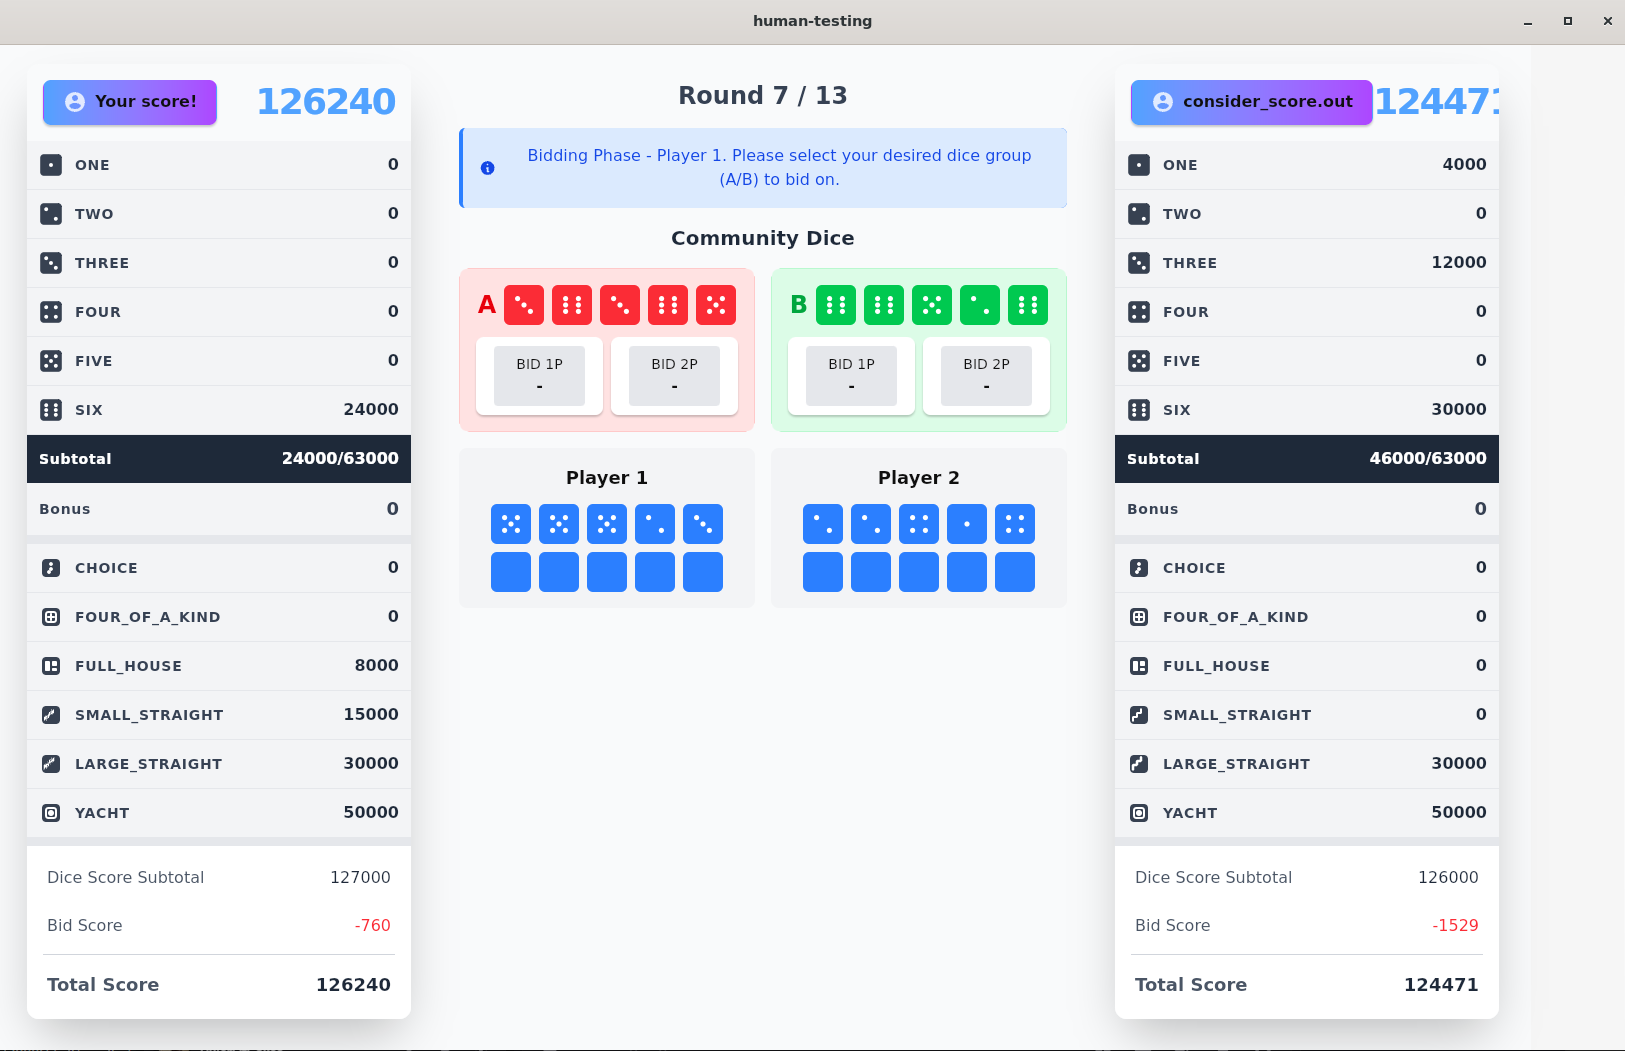The height and width of the screenshot is (1051, 1625).
Task: Click Player 1's empty last bottom-row die slot
Action: 703,572
